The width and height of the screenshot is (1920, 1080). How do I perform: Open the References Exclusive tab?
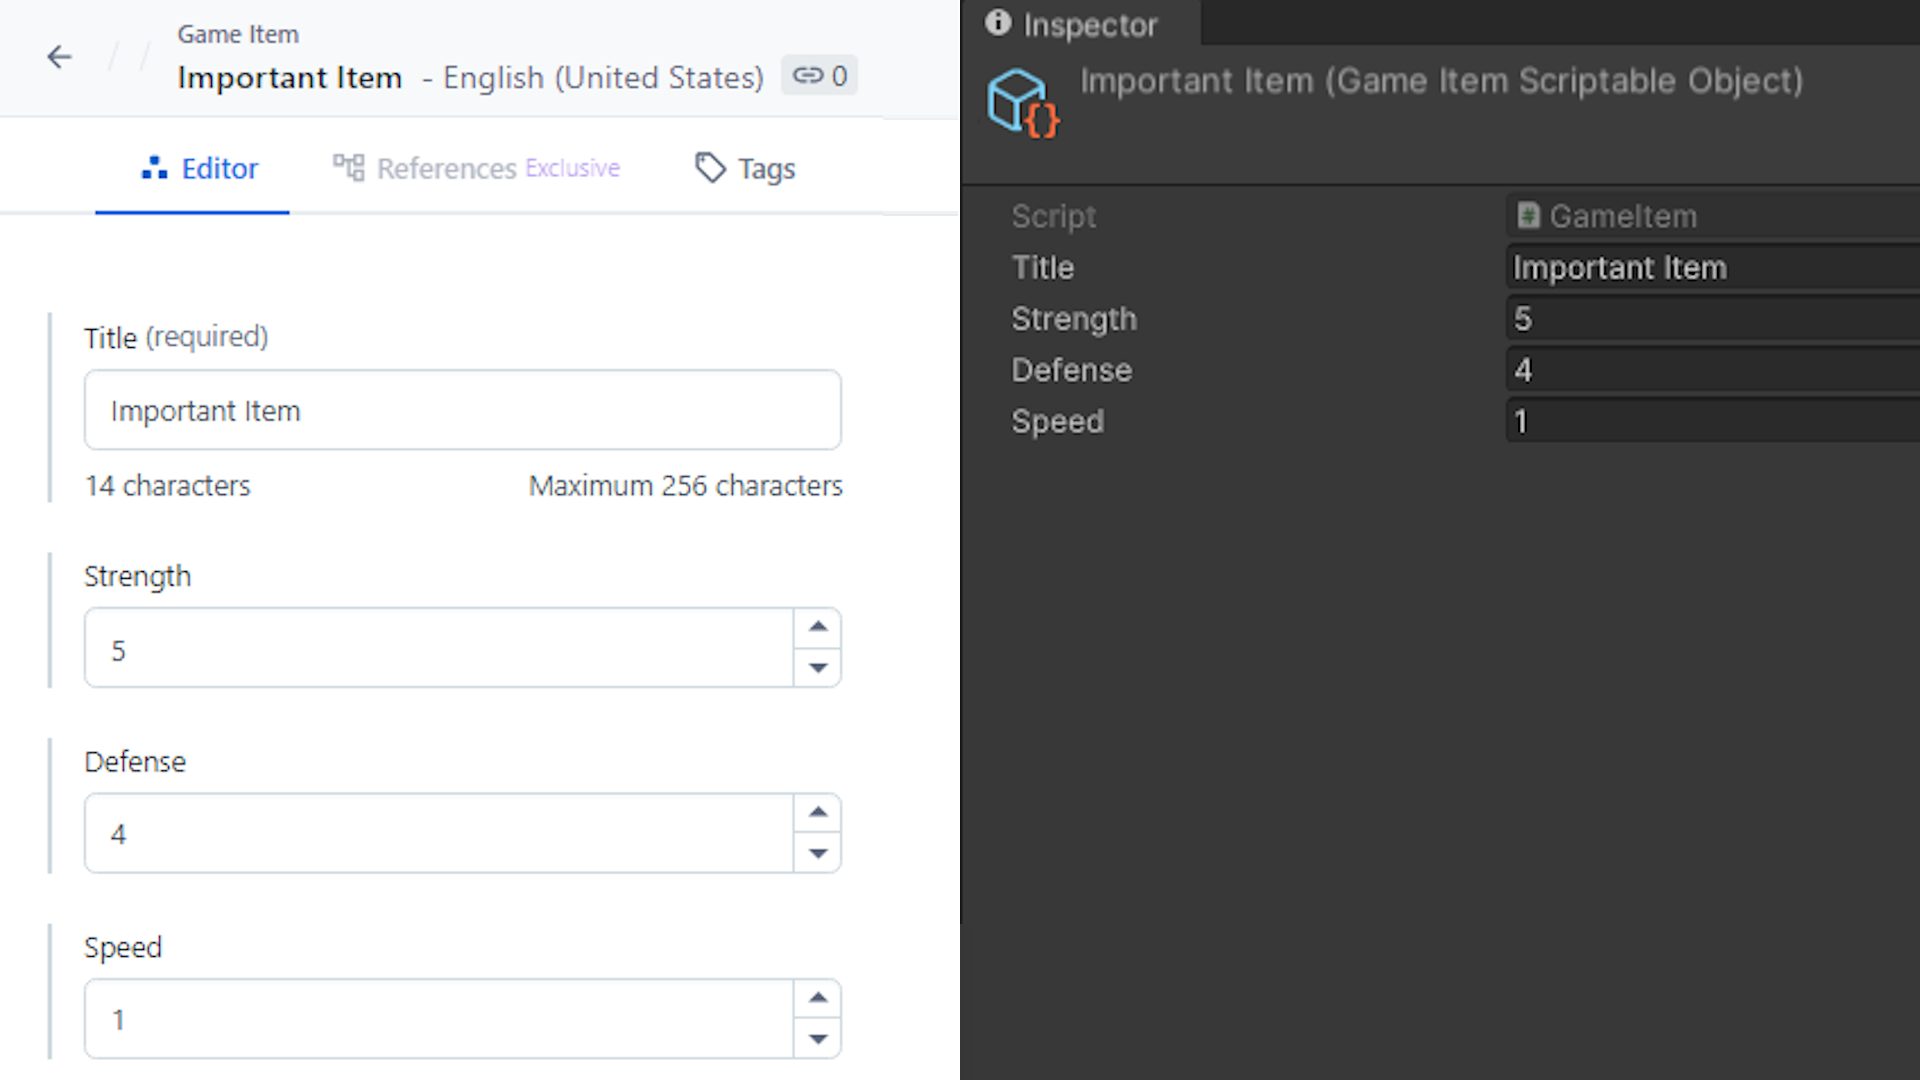click(x=475, y=169)
